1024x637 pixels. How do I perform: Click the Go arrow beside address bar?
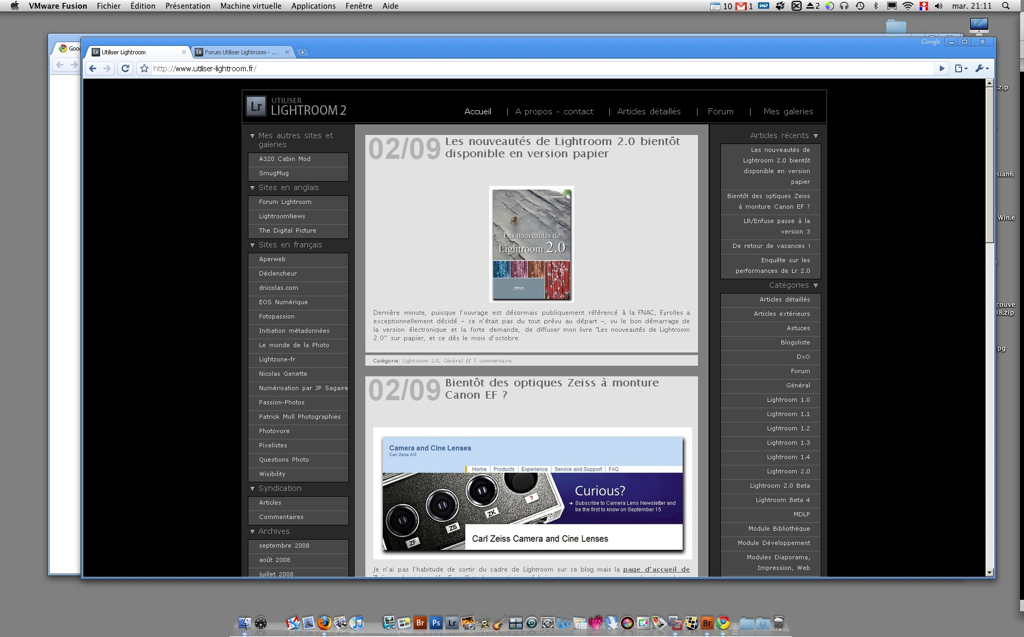tap(941, 69)
